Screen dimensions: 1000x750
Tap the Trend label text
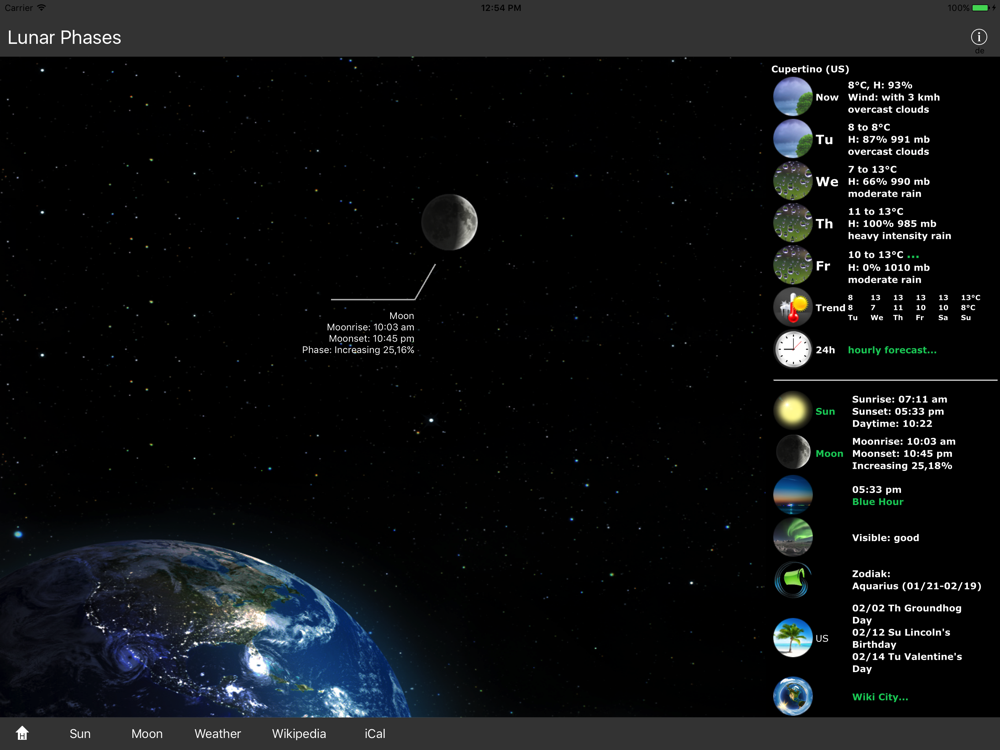click(830, 307)
